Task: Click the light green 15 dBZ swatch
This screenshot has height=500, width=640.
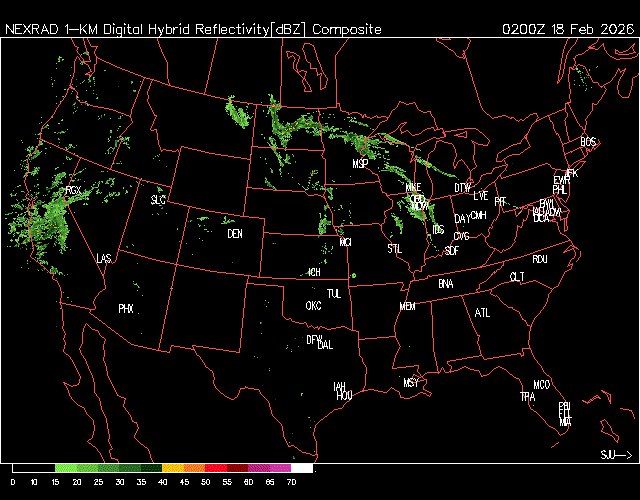Action: (x=65, y=468)
